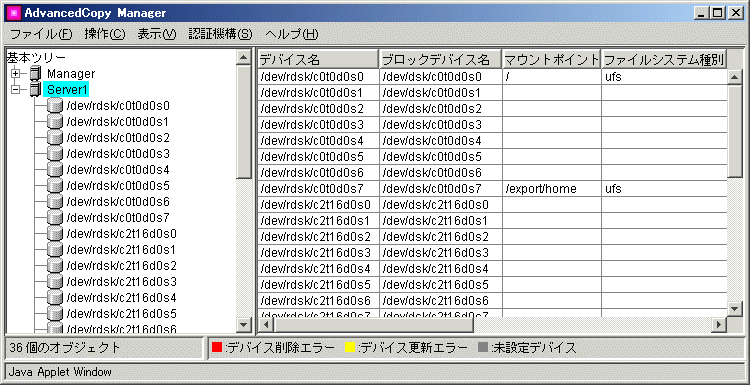Click table cell /dev/dsk/c2t16d0s6
The image size is (751, 385).
(x=440, y=301)
